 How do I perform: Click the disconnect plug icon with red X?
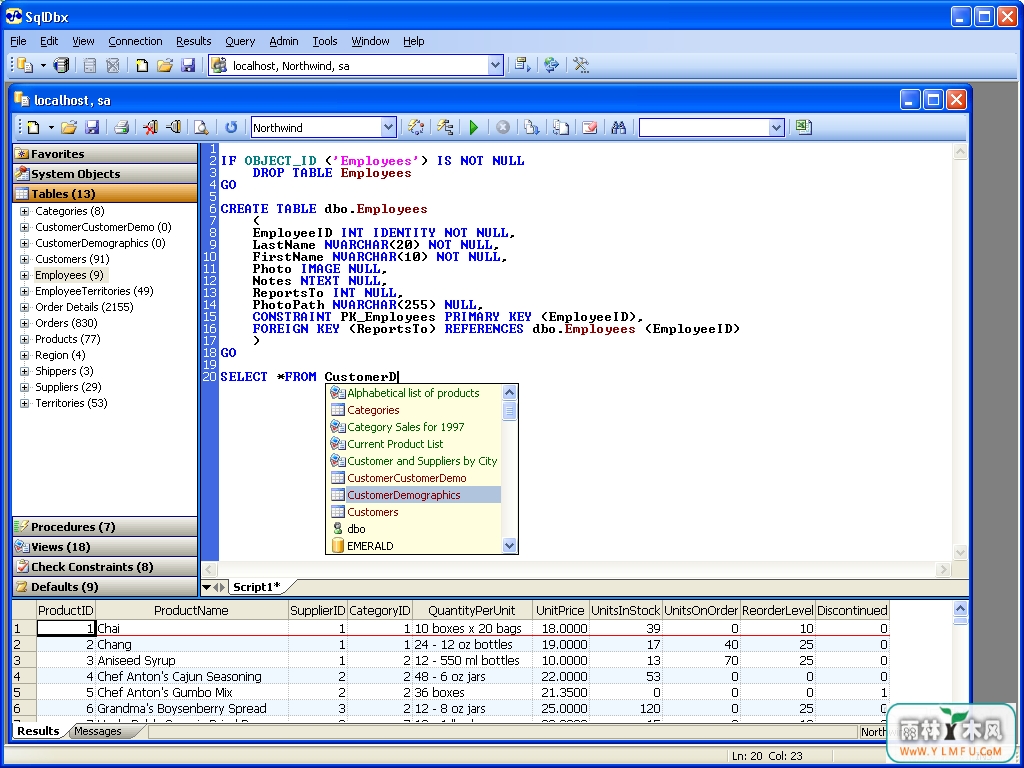[151, 127]
